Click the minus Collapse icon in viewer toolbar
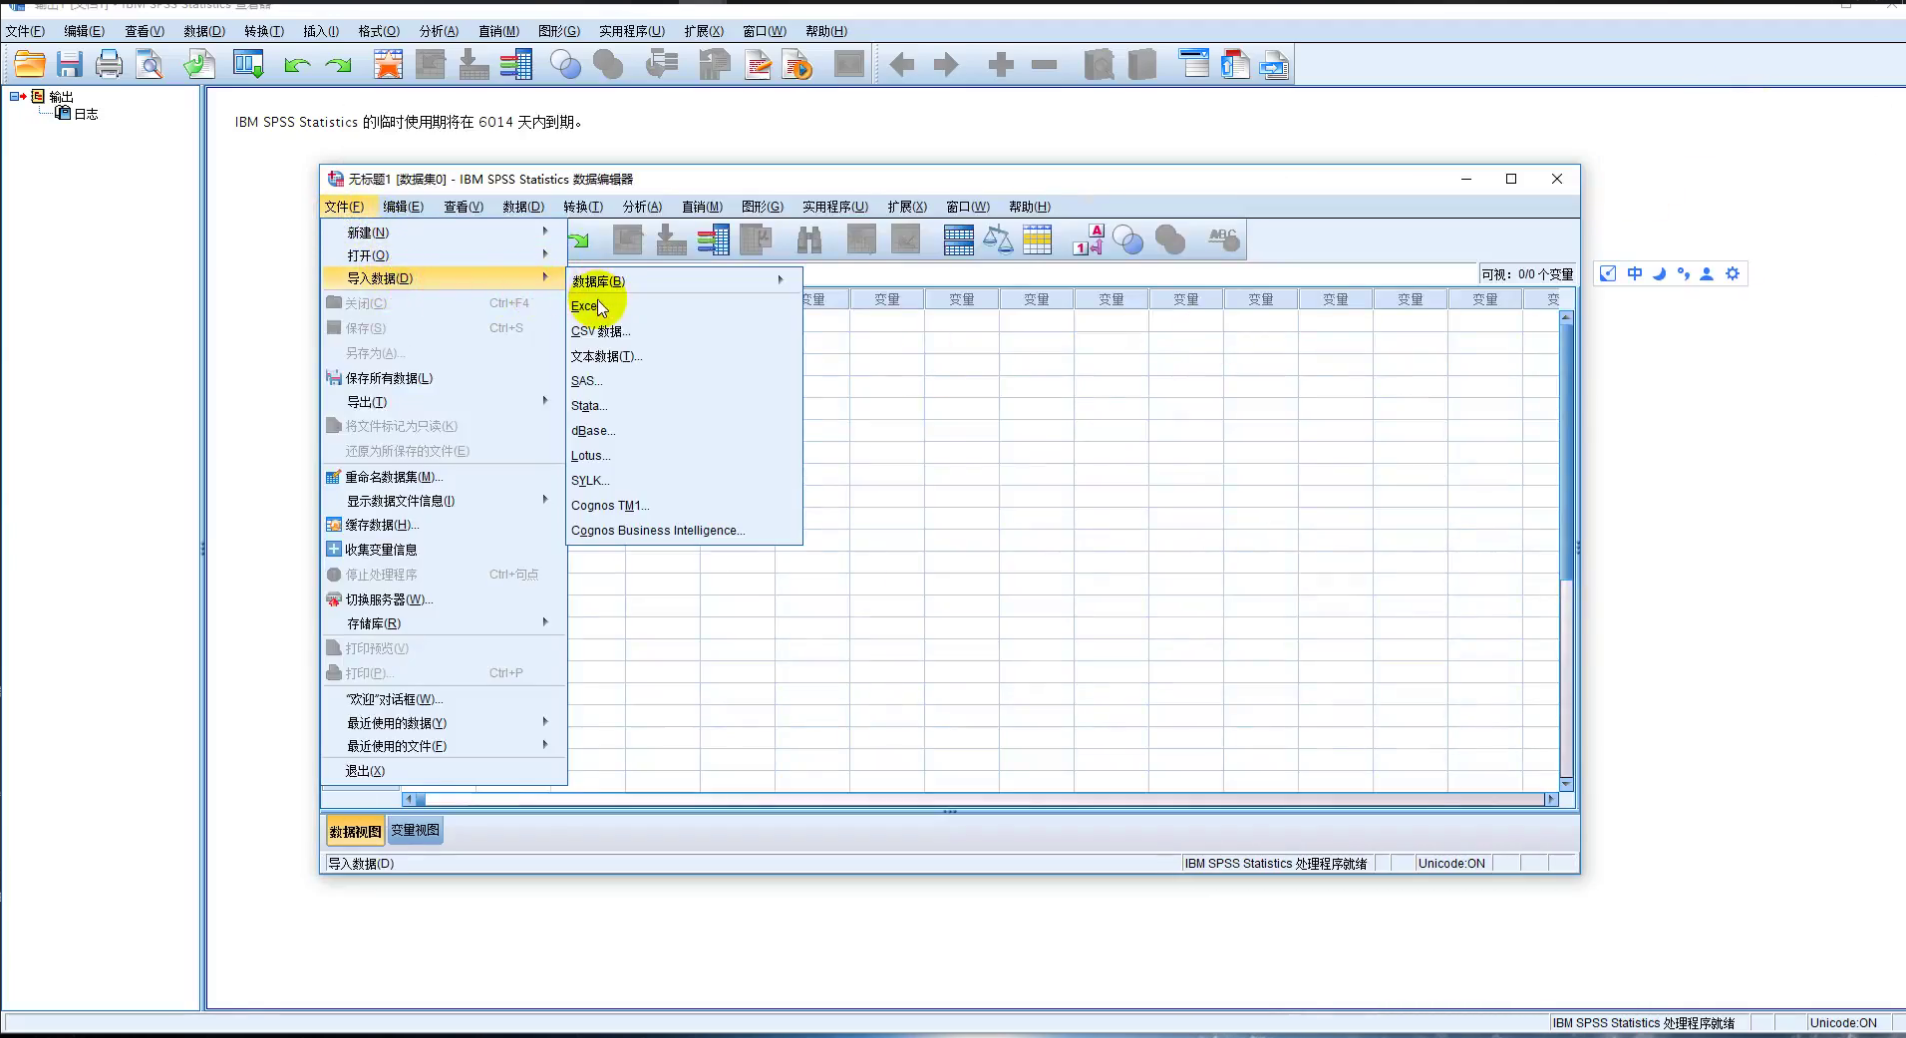 pos(1044,66)
